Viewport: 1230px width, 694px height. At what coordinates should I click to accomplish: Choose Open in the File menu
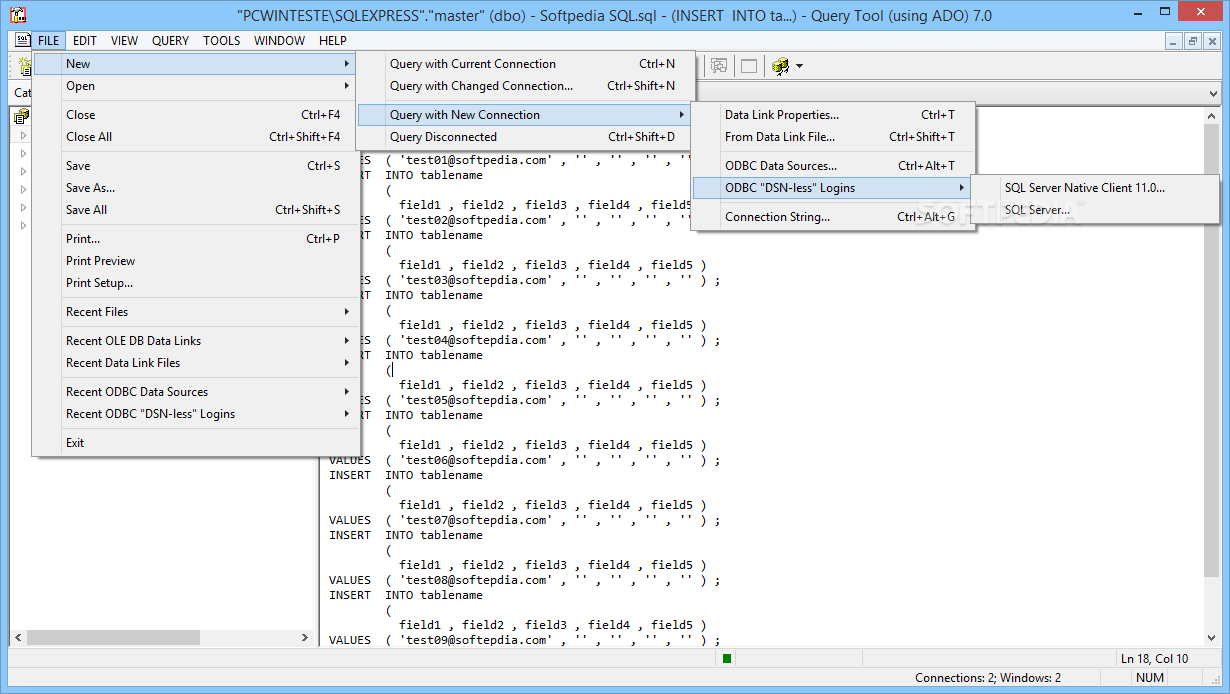196,86
